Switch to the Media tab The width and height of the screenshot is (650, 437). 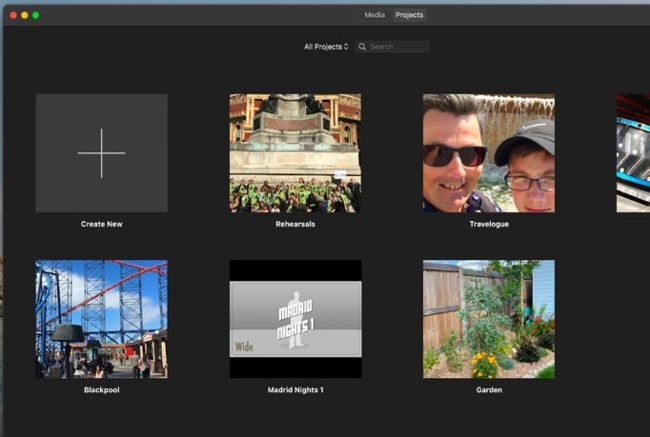(375, 15)
